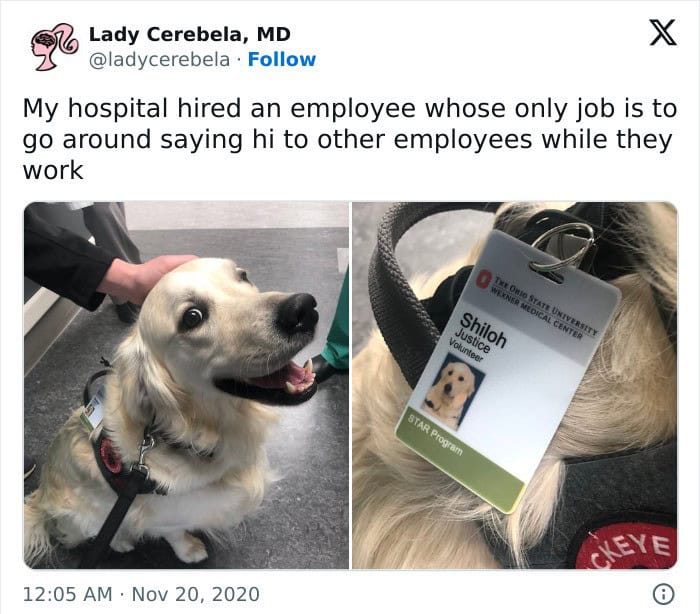This screenshot has width=700, height=614.
Task: Follow the @ladycerebela account
Action: [282, 59]
